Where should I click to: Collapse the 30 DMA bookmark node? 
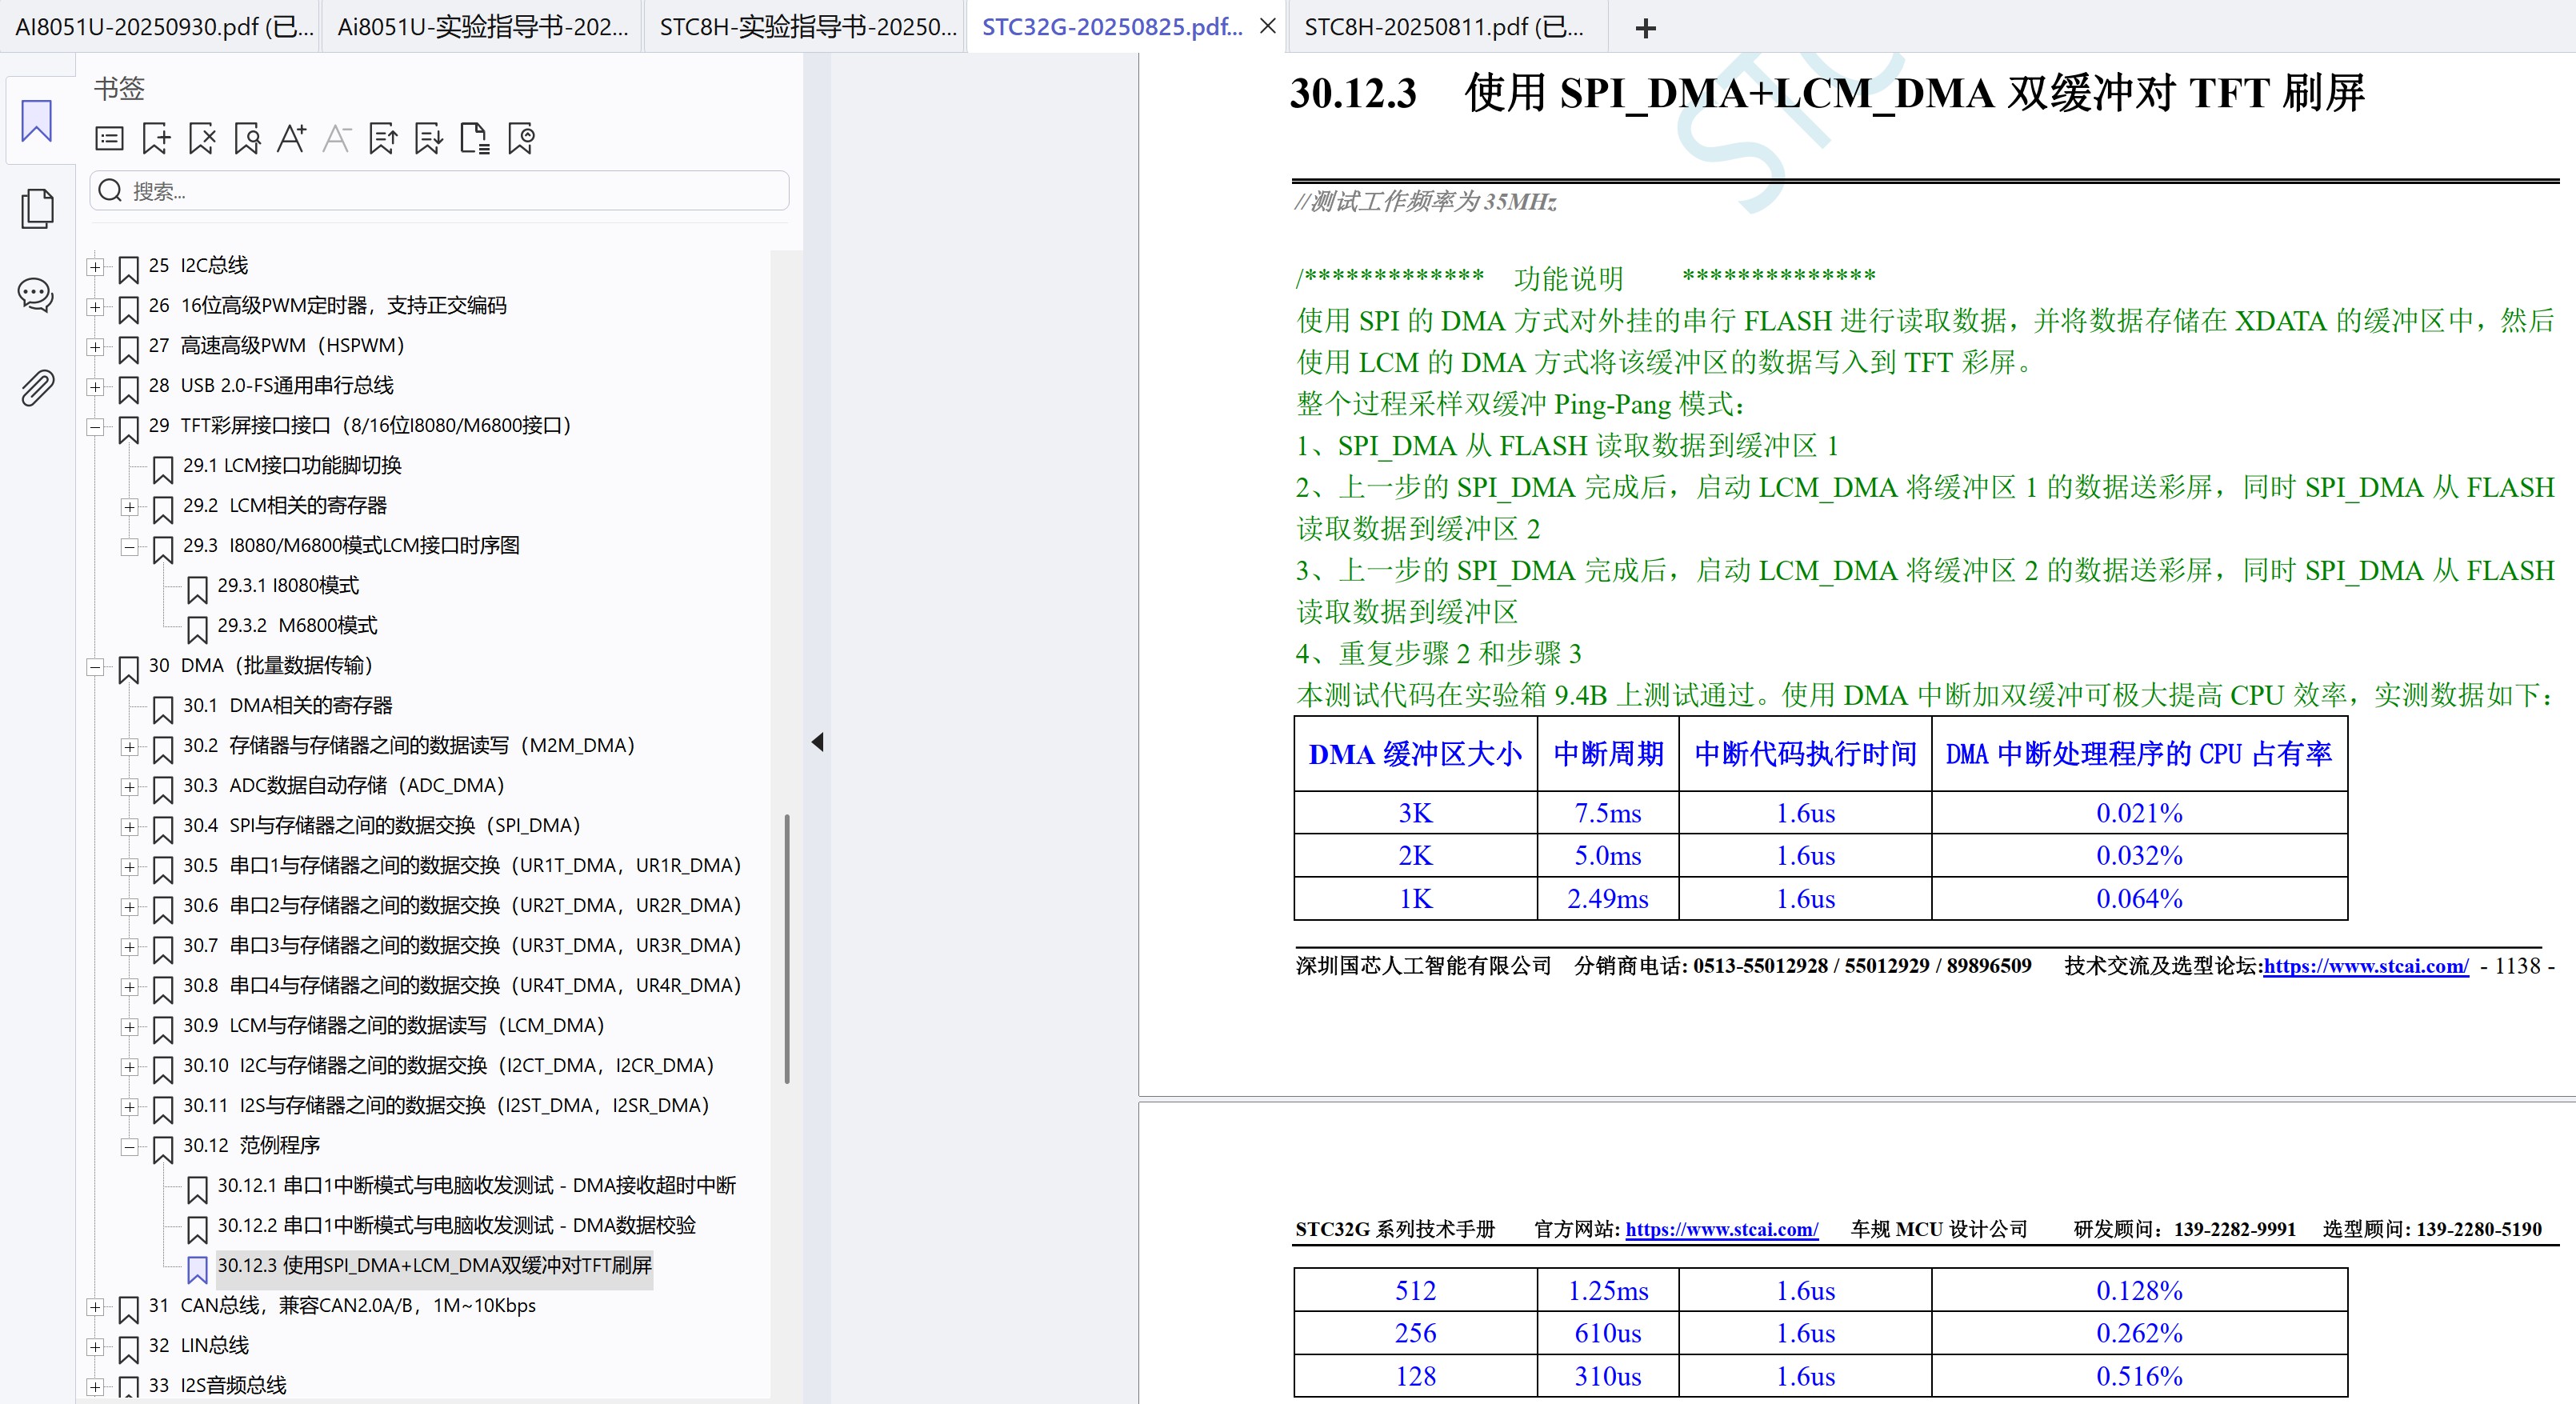click(95, 667)
